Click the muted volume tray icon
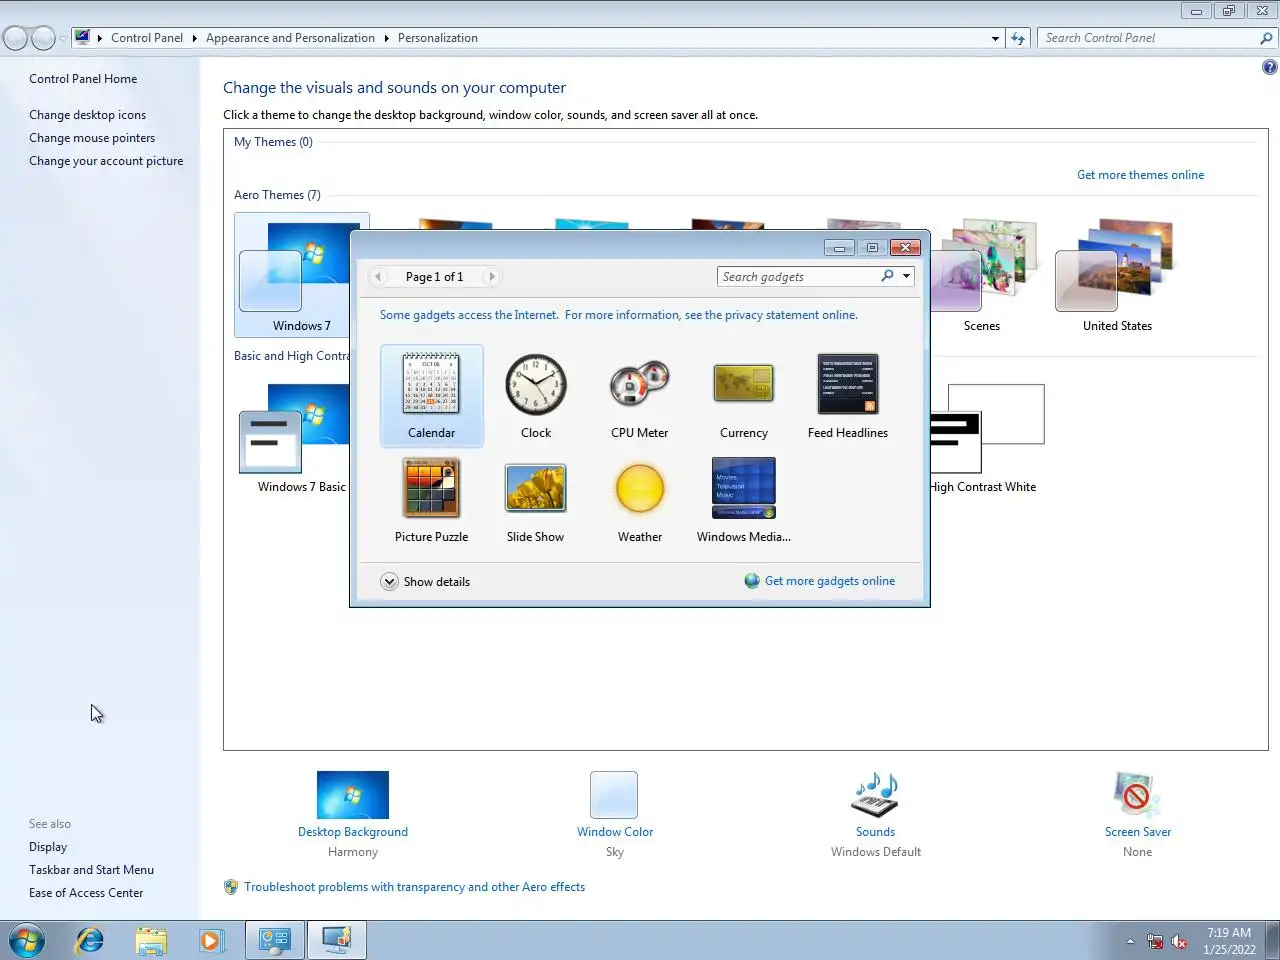The image size is (1280, 960). (1179, 941)
